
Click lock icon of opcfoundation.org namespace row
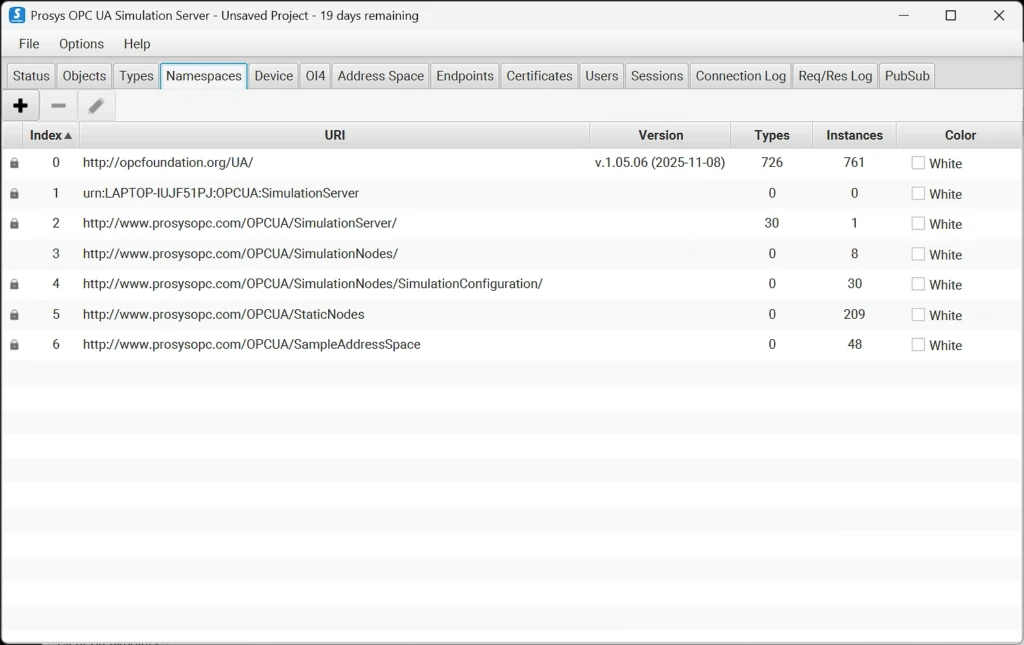pos(14,163)
